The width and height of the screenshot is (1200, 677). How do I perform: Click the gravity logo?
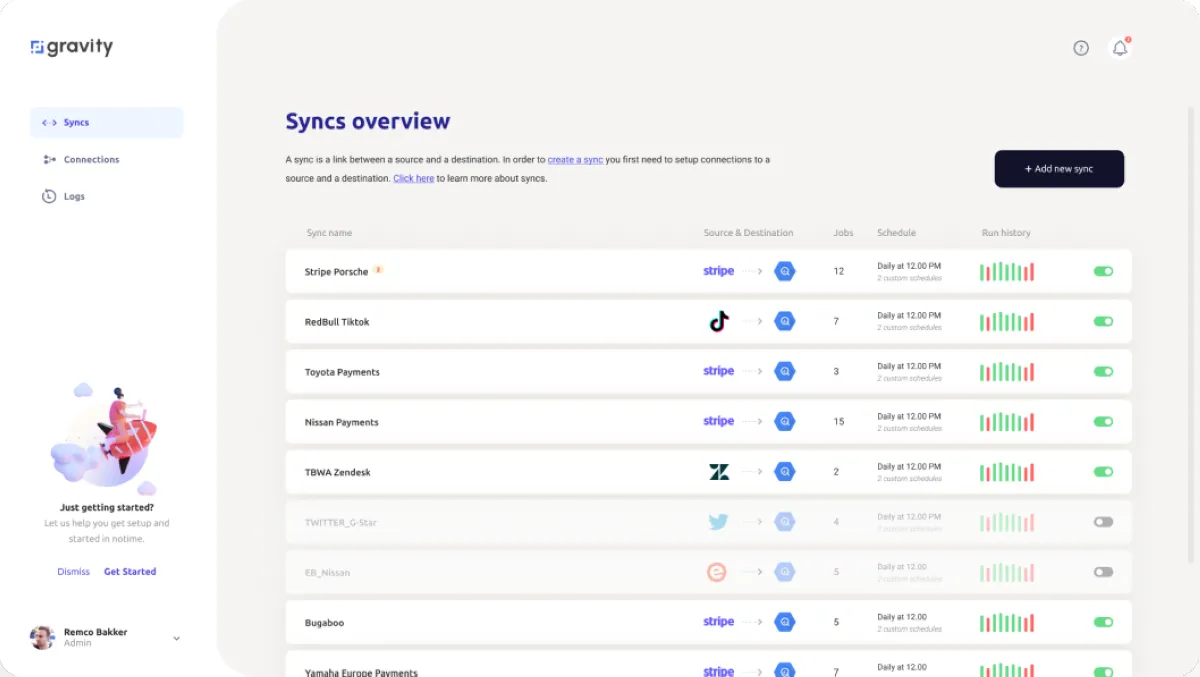coord(72,47)
